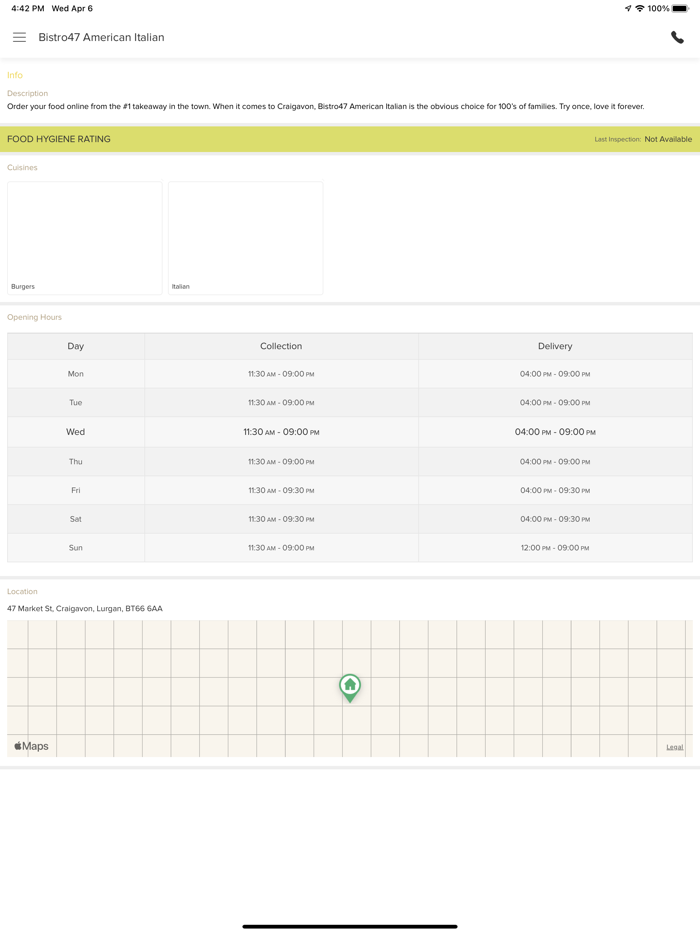Tap the green home map pin

click(350, 687)
